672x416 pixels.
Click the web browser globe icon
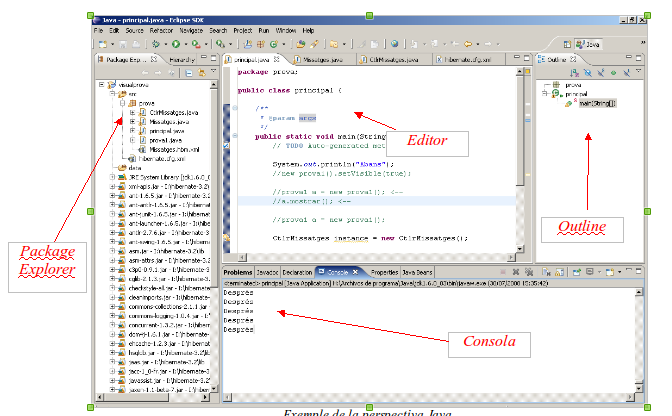(x=395, y=44)
